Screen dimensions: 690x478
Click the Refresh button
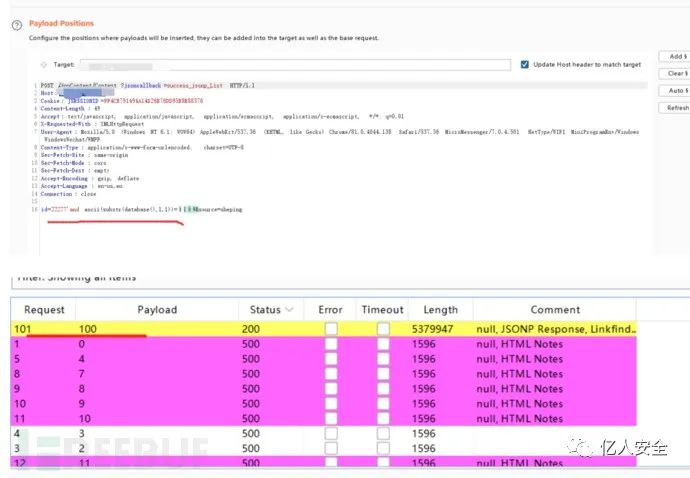[676, 108]
